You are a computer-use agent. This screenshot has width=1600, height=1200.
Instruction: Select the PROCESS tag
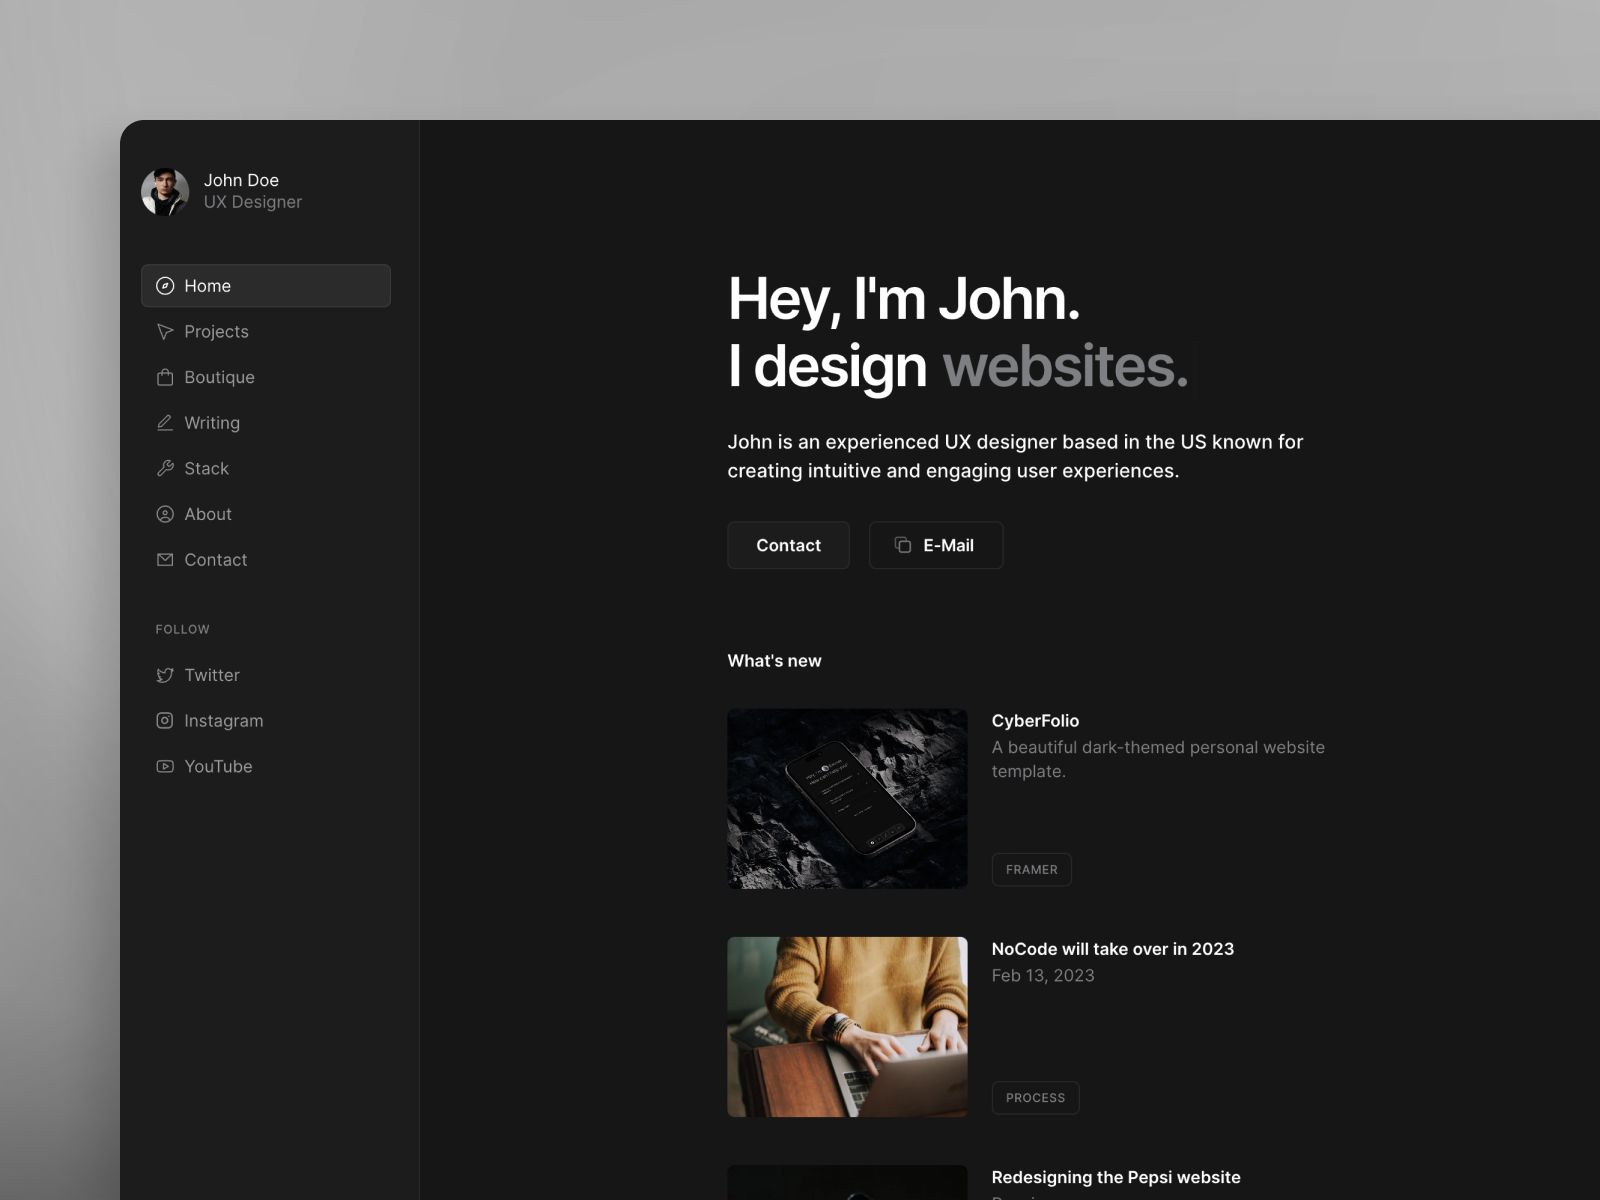(x=1035, y=1098)
